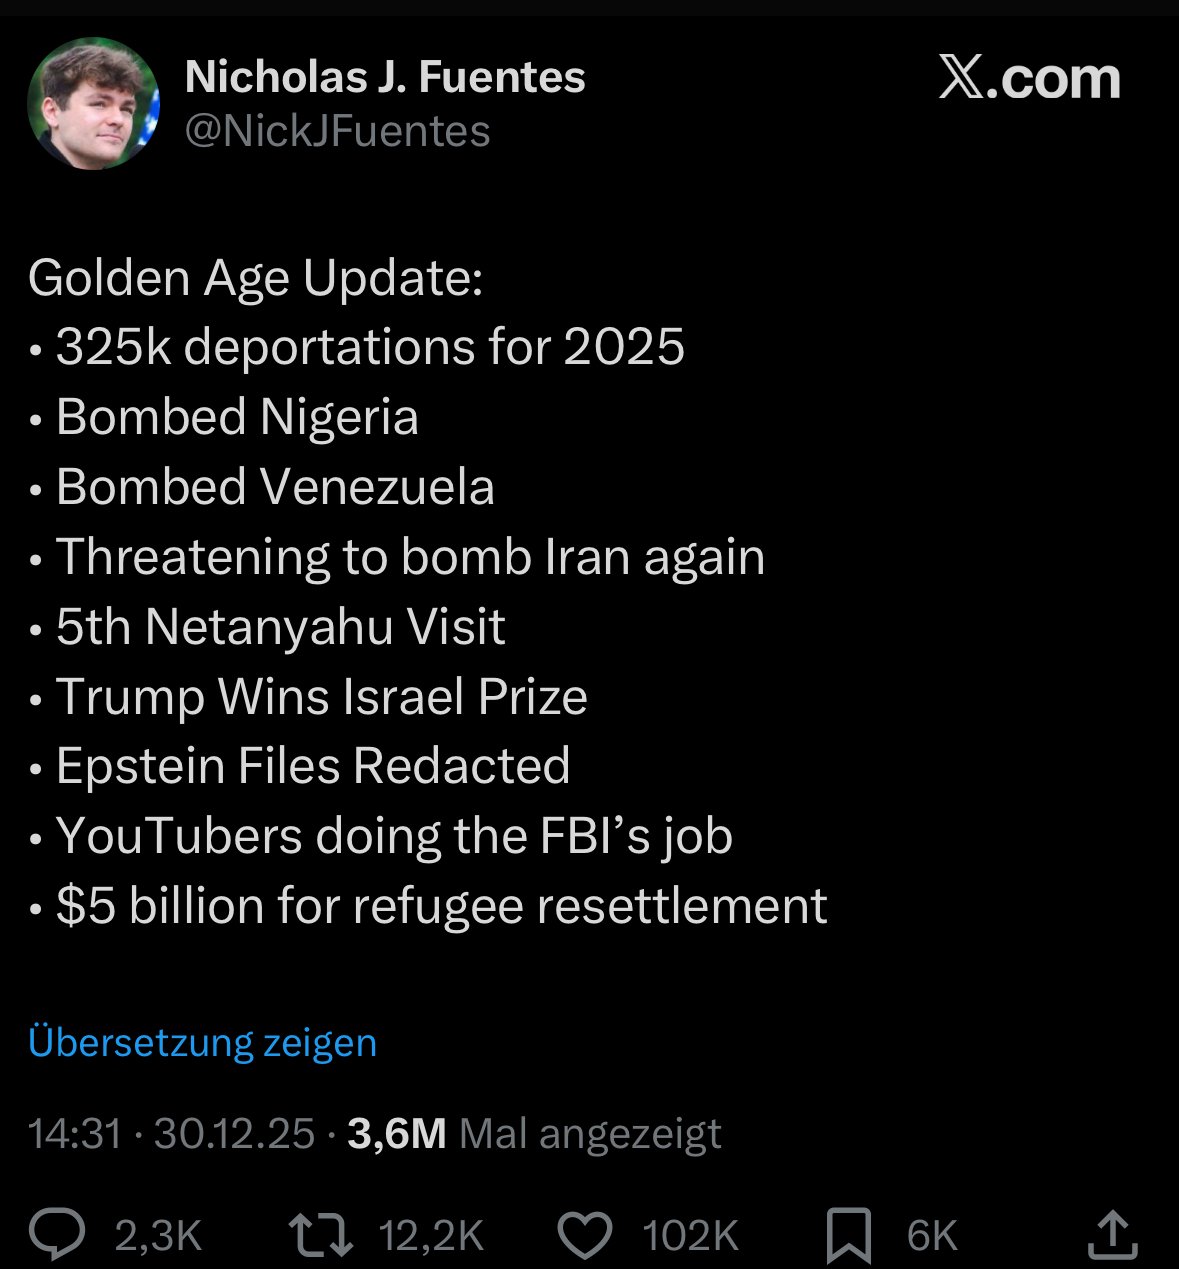The width and height of the screenshot is (1179, 1269).
Task: Open the @NickJFuentes handle link
Action: [x=338, y=131]
